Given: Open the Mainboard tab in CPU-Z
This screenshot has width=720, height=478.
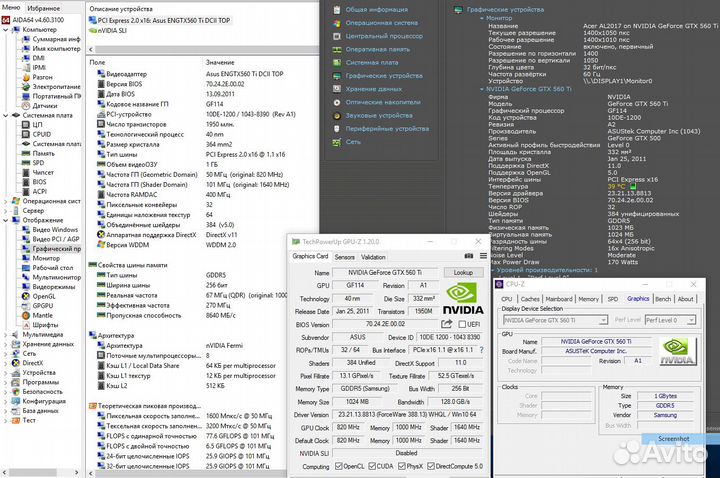Looking at the screenshot, I should pos(559,299).
